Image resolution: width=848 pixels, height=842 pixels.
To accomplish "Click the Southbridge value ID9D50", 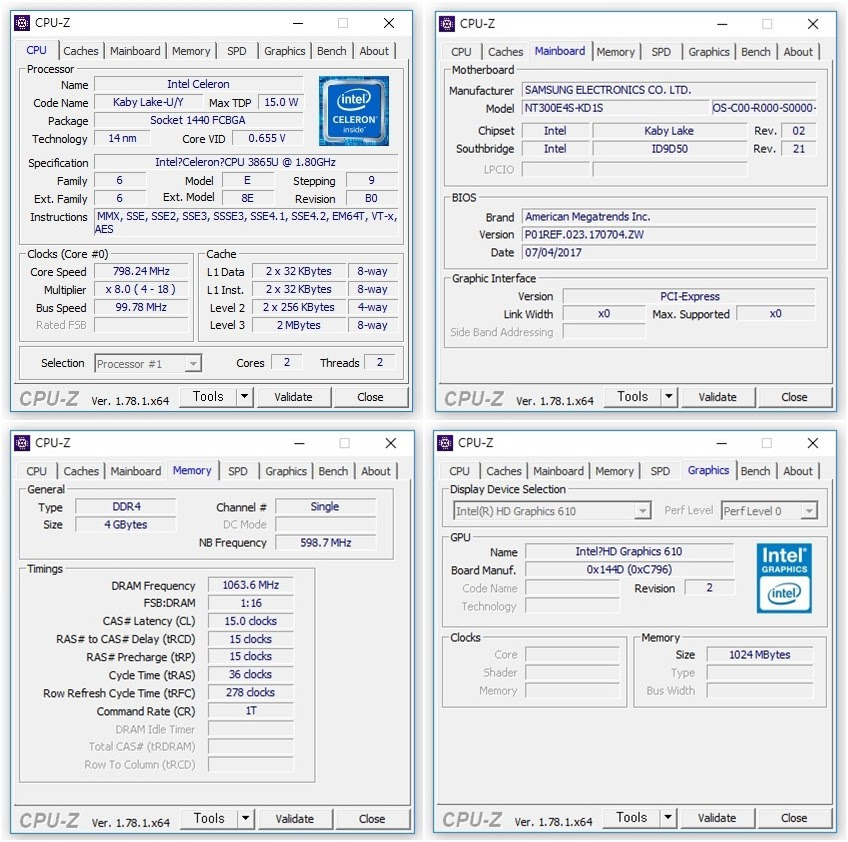I will pyautogui.click(x=670, y=149).
